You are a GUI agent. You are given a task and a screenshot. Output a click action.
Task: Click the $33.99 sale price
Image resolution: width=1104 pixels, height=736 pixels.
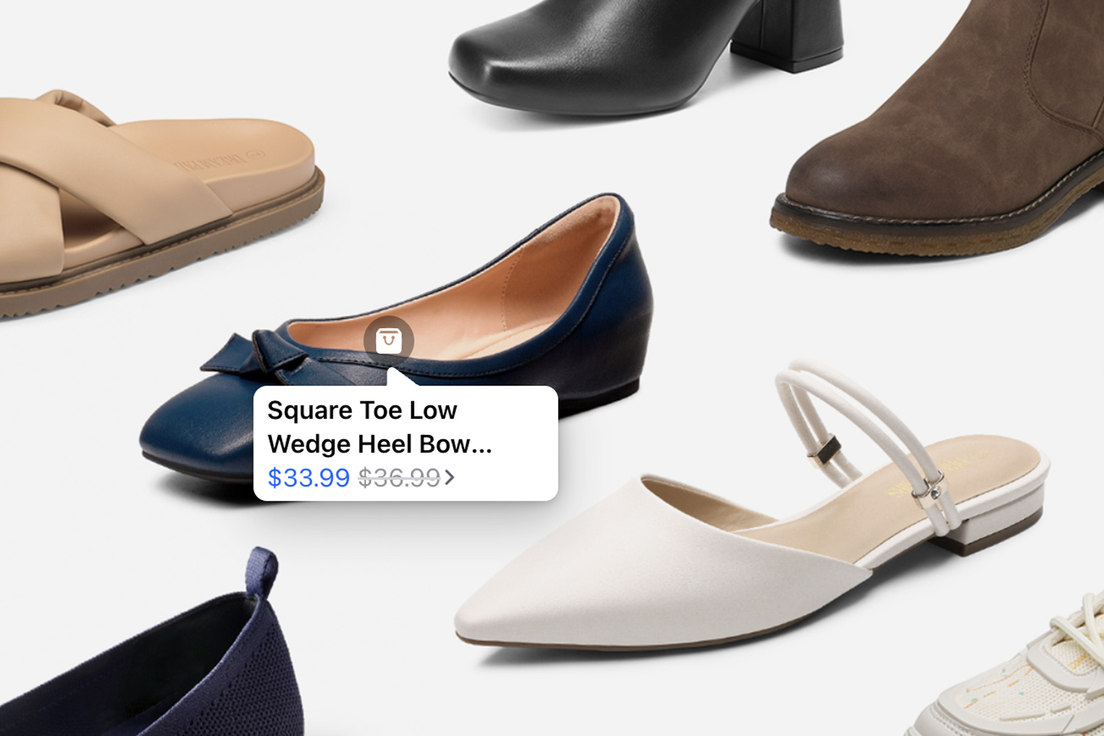point(308,478)
